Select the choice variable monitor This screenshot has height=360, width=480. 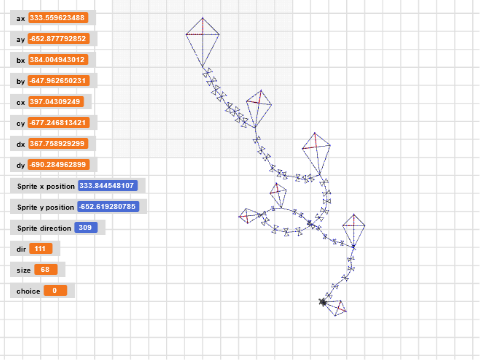[x=42, y=291]
